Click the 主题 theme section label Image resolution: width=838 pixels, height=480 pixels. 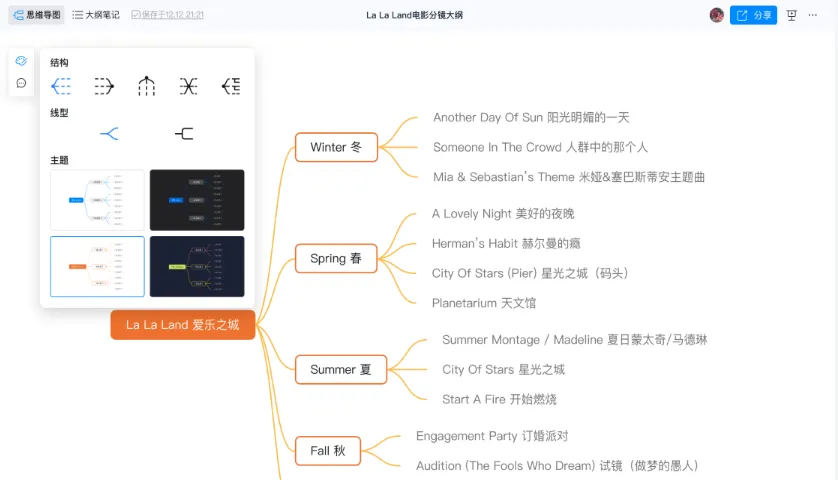pyautogui.click(x=59, y=160)
